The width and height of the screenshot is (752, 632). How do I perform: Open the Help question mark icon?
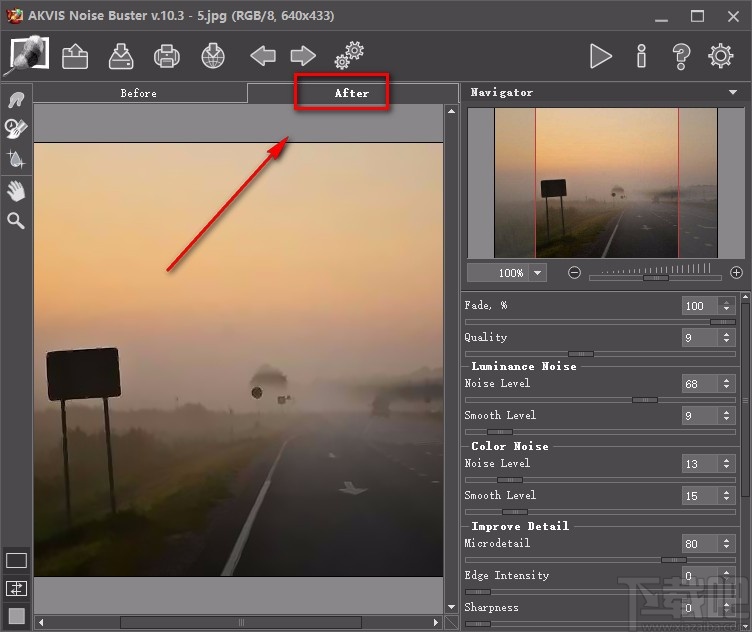click(x=681, y=56)
